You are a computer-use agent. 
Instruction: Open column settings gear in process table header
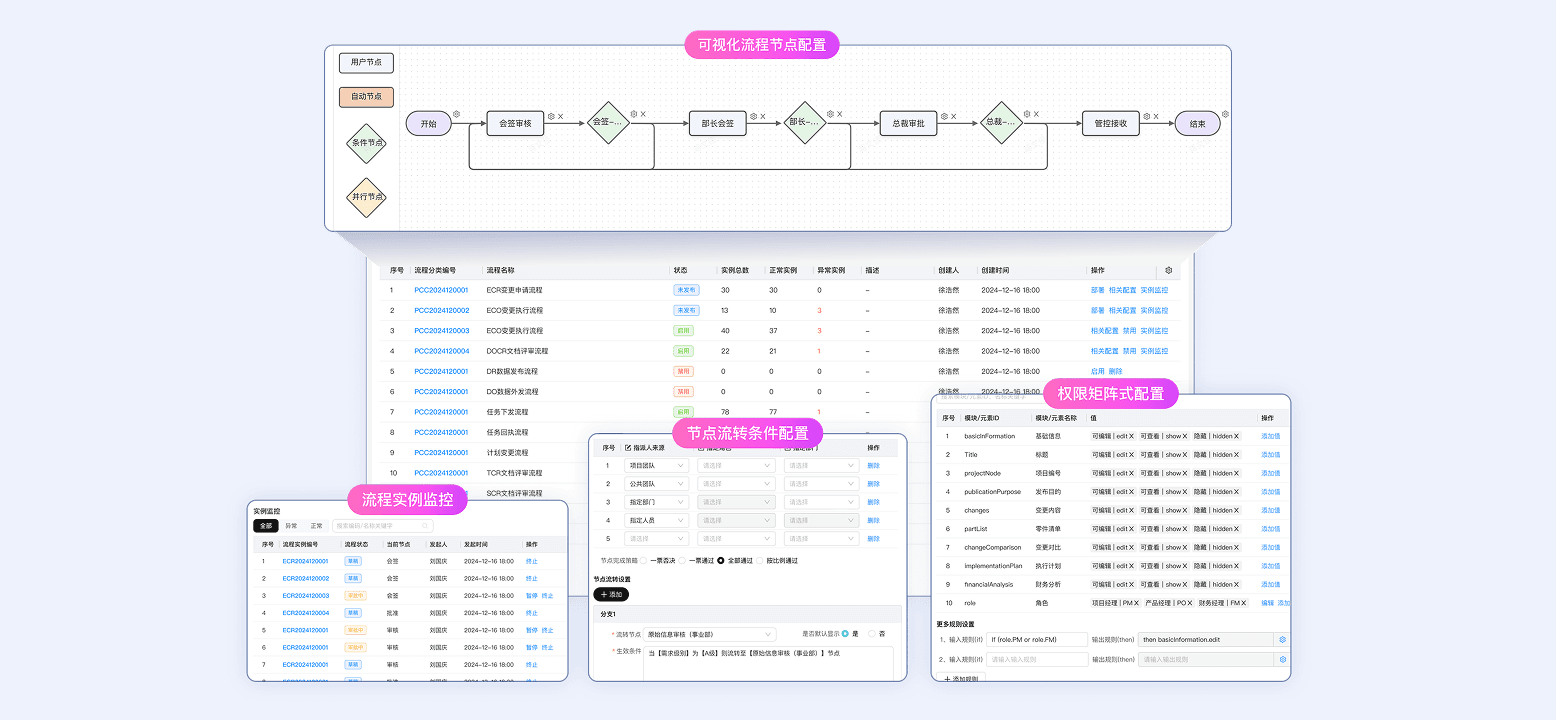1168,270
